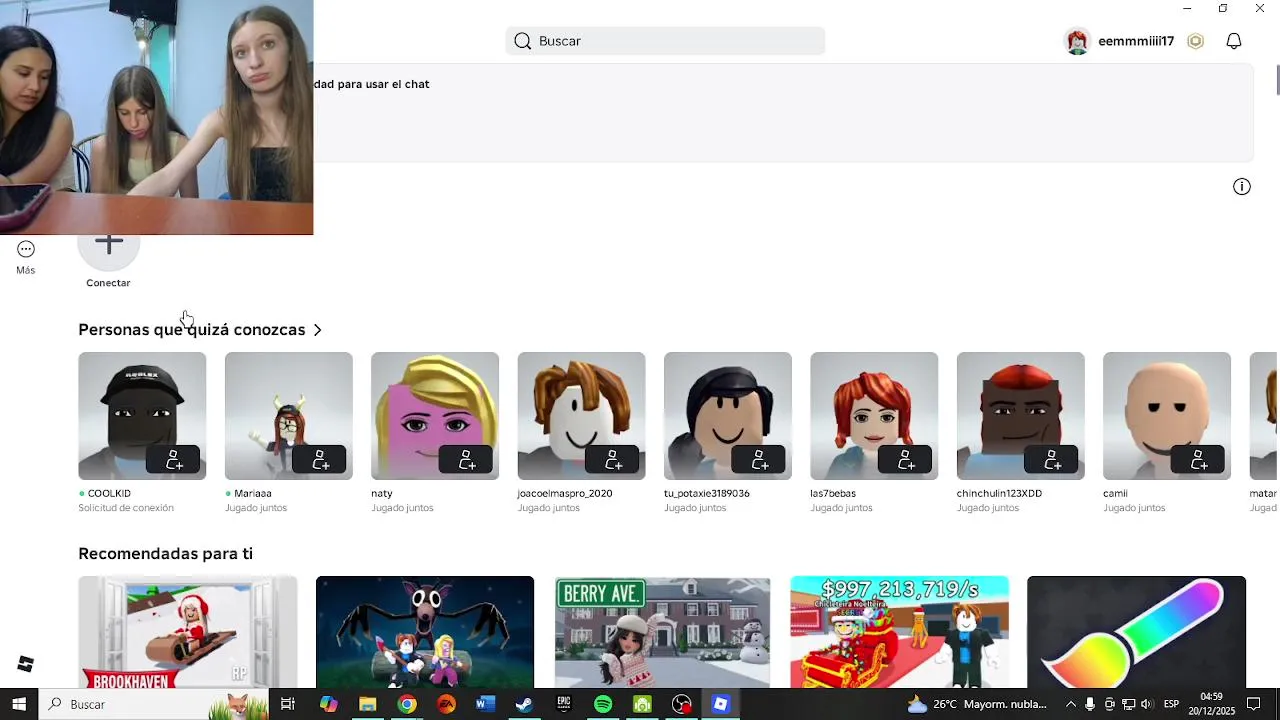Screen dimensions: 1280x720
Task: Open the Robux hexagon icon
Action: point(1195,41)
